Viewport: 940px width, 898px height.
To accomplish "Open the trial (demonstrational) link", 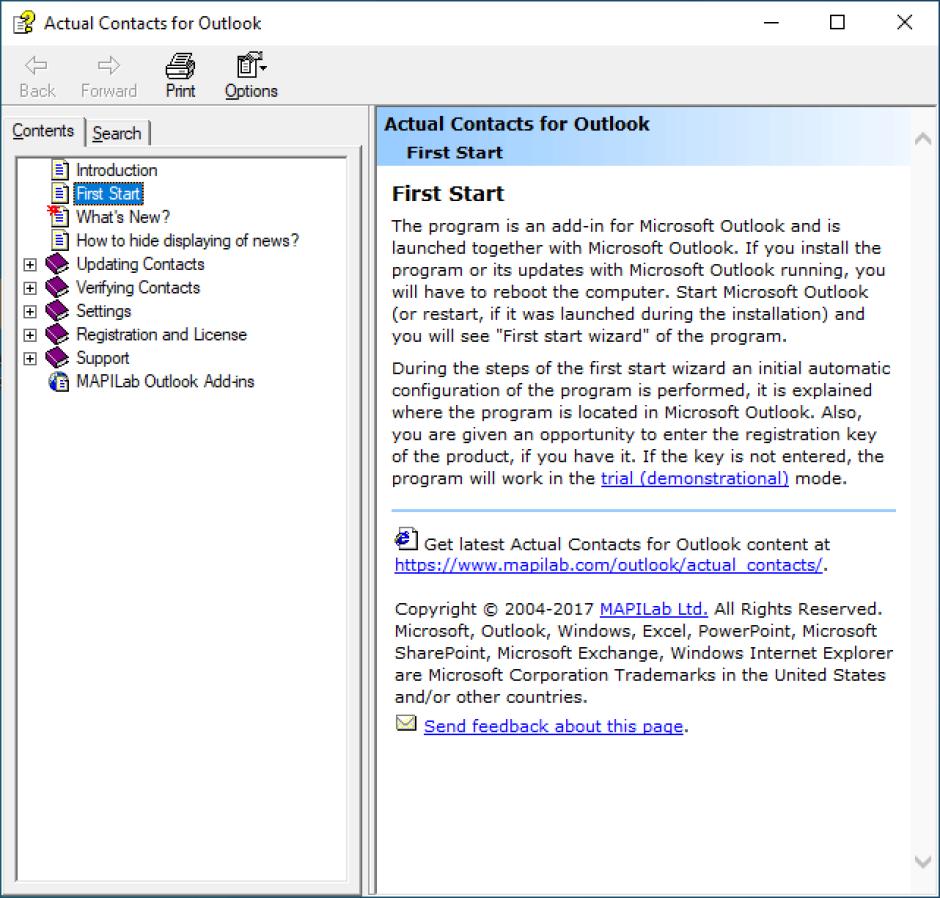I will (x=695, y=478).
